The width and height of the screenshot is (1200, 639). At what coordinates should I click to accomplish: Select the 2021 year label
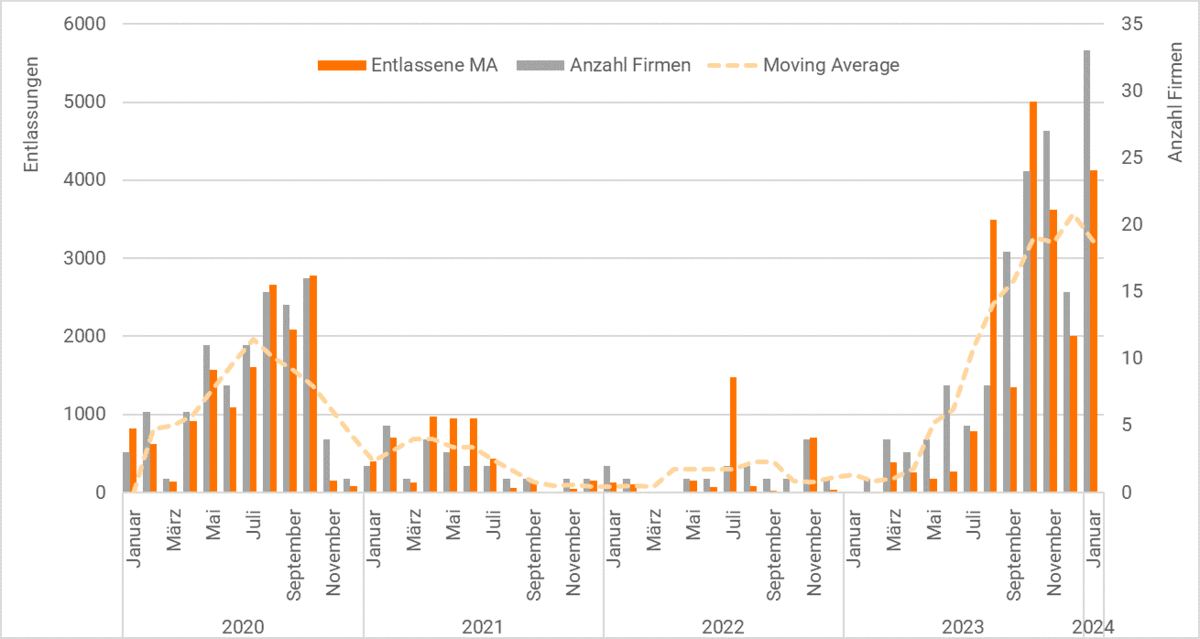(483, 627)
